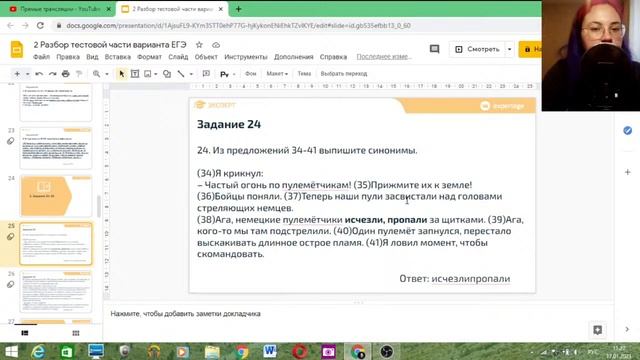Go to Google Slides home icon
The width and height of the screenshot is (640, 360).
pyautogui.click(x=17, y=50)
